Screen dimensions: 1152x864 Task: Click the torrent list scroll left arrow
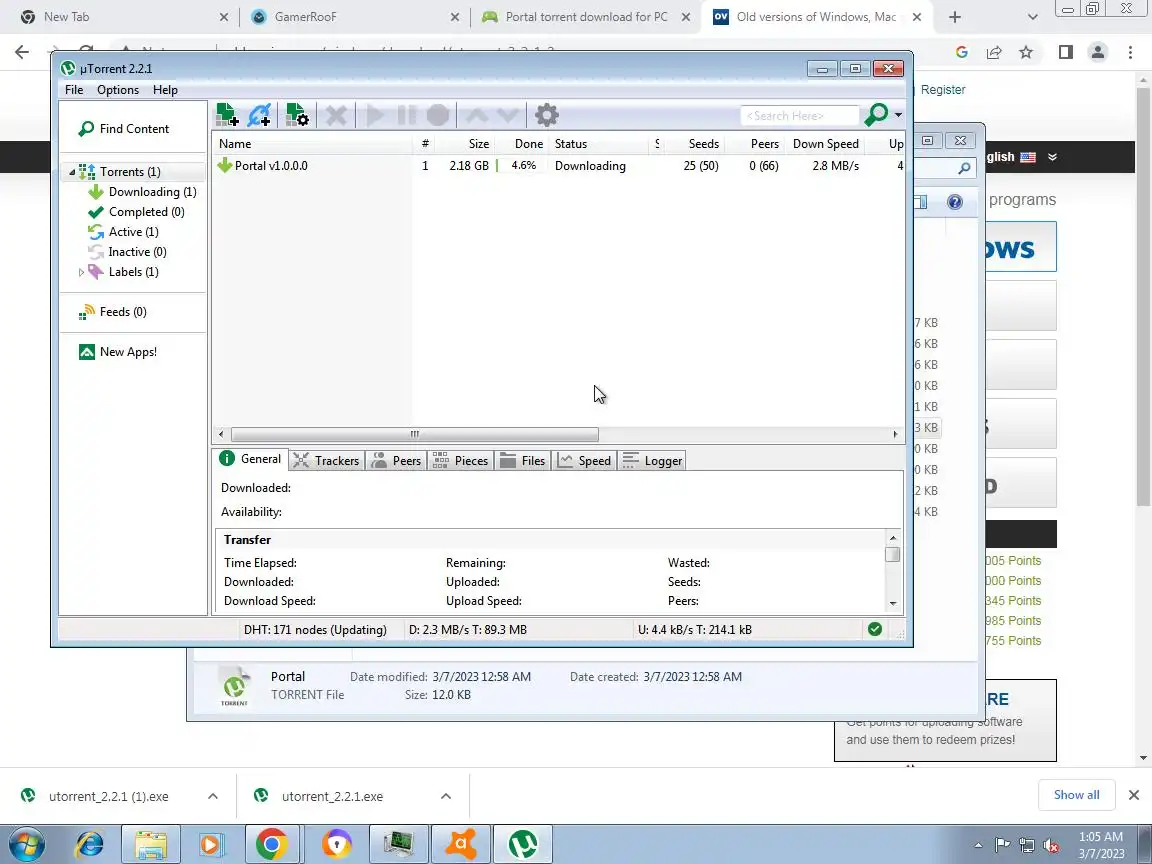coord(221,434)
